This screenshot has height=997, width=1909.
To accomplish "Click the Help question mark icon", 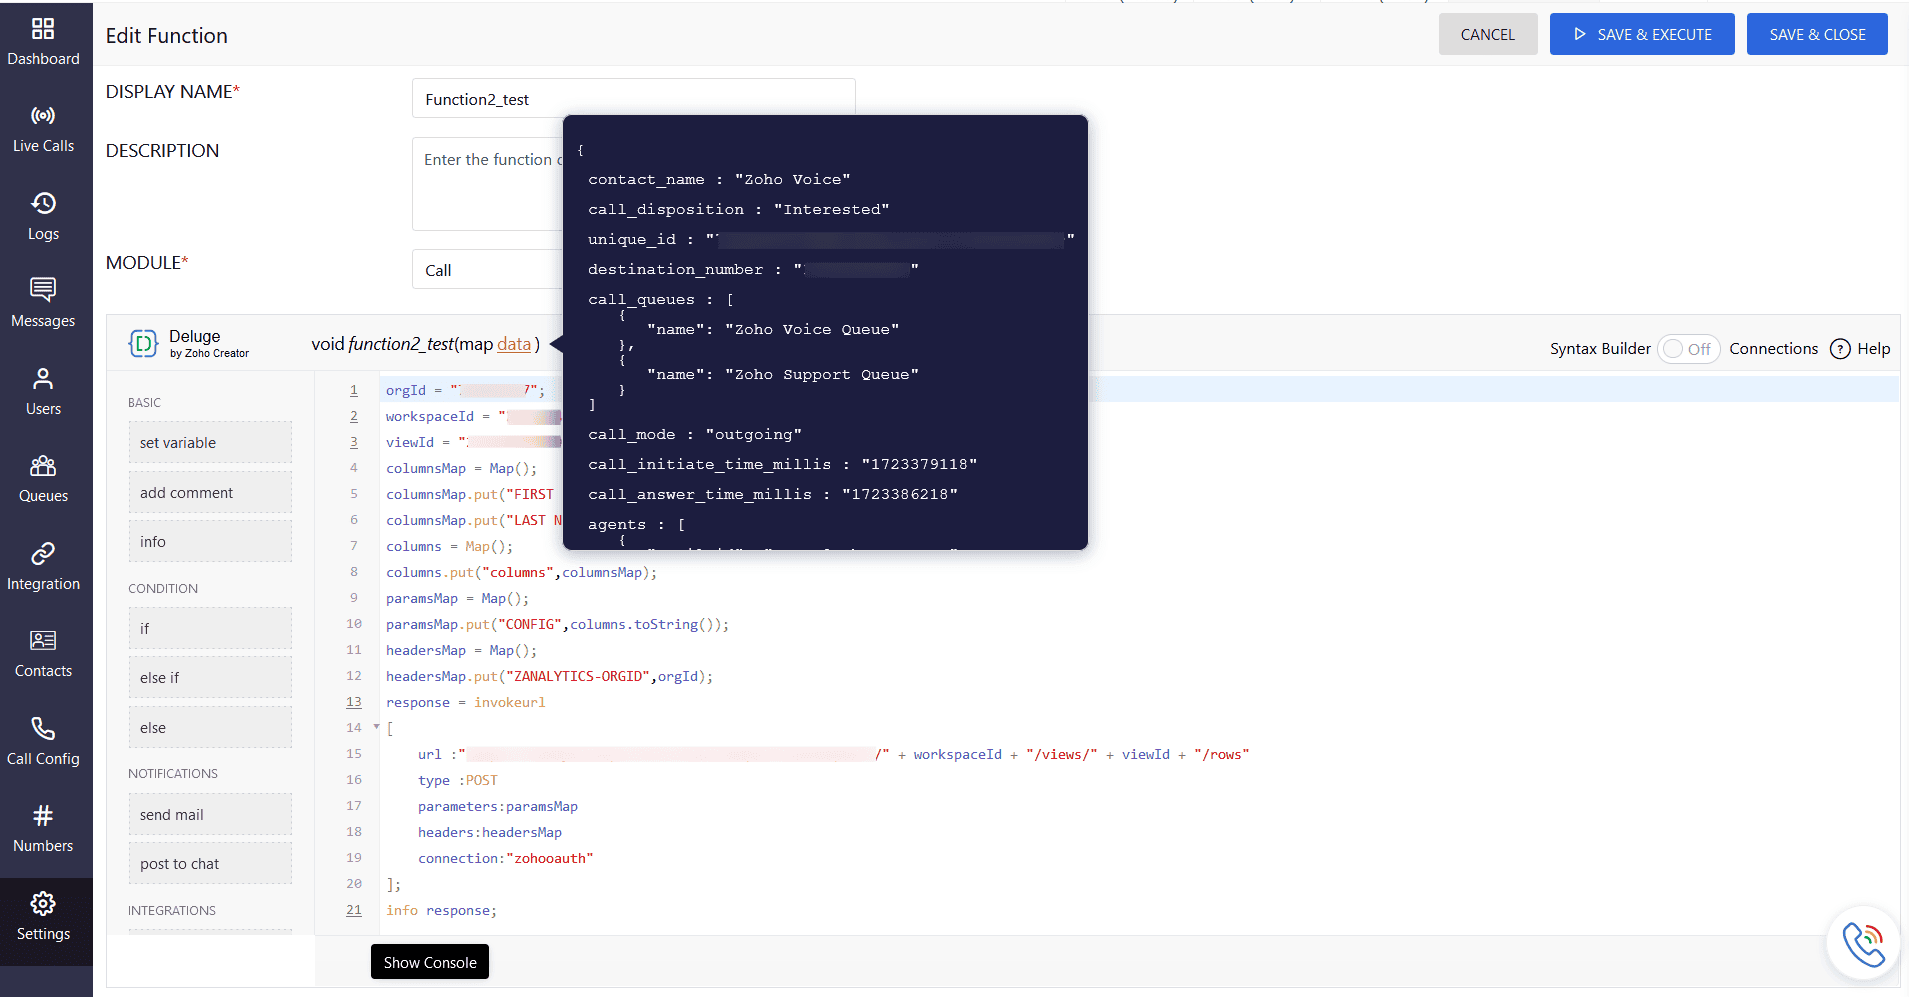I will [1839, 349].
